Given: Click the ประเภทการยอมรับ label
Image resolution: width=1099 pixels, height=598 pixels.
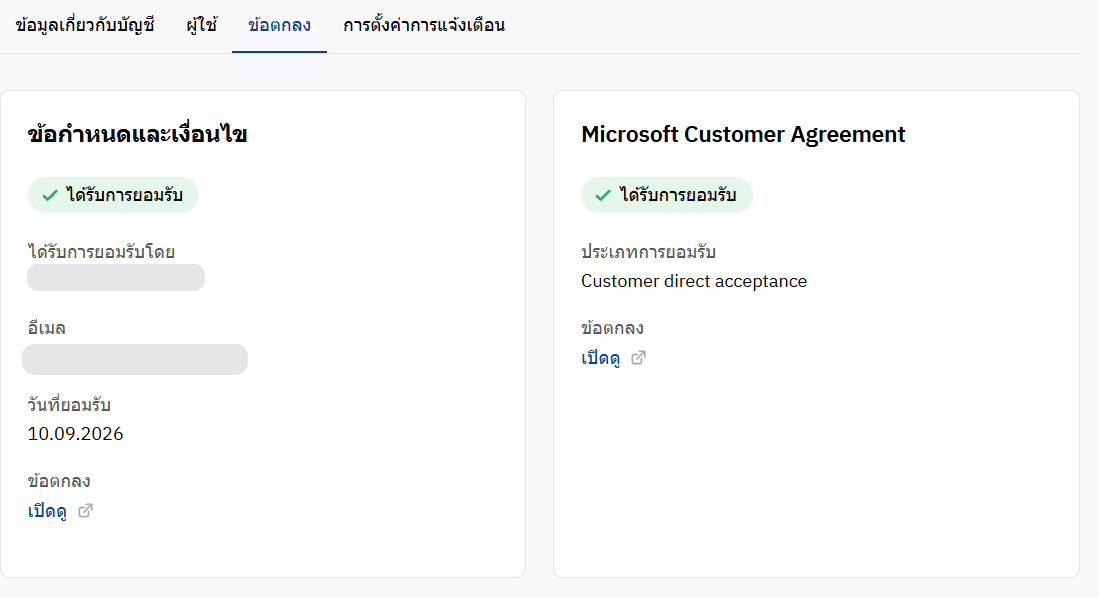Looking at the screenshot, I should [x=648, y=252].
